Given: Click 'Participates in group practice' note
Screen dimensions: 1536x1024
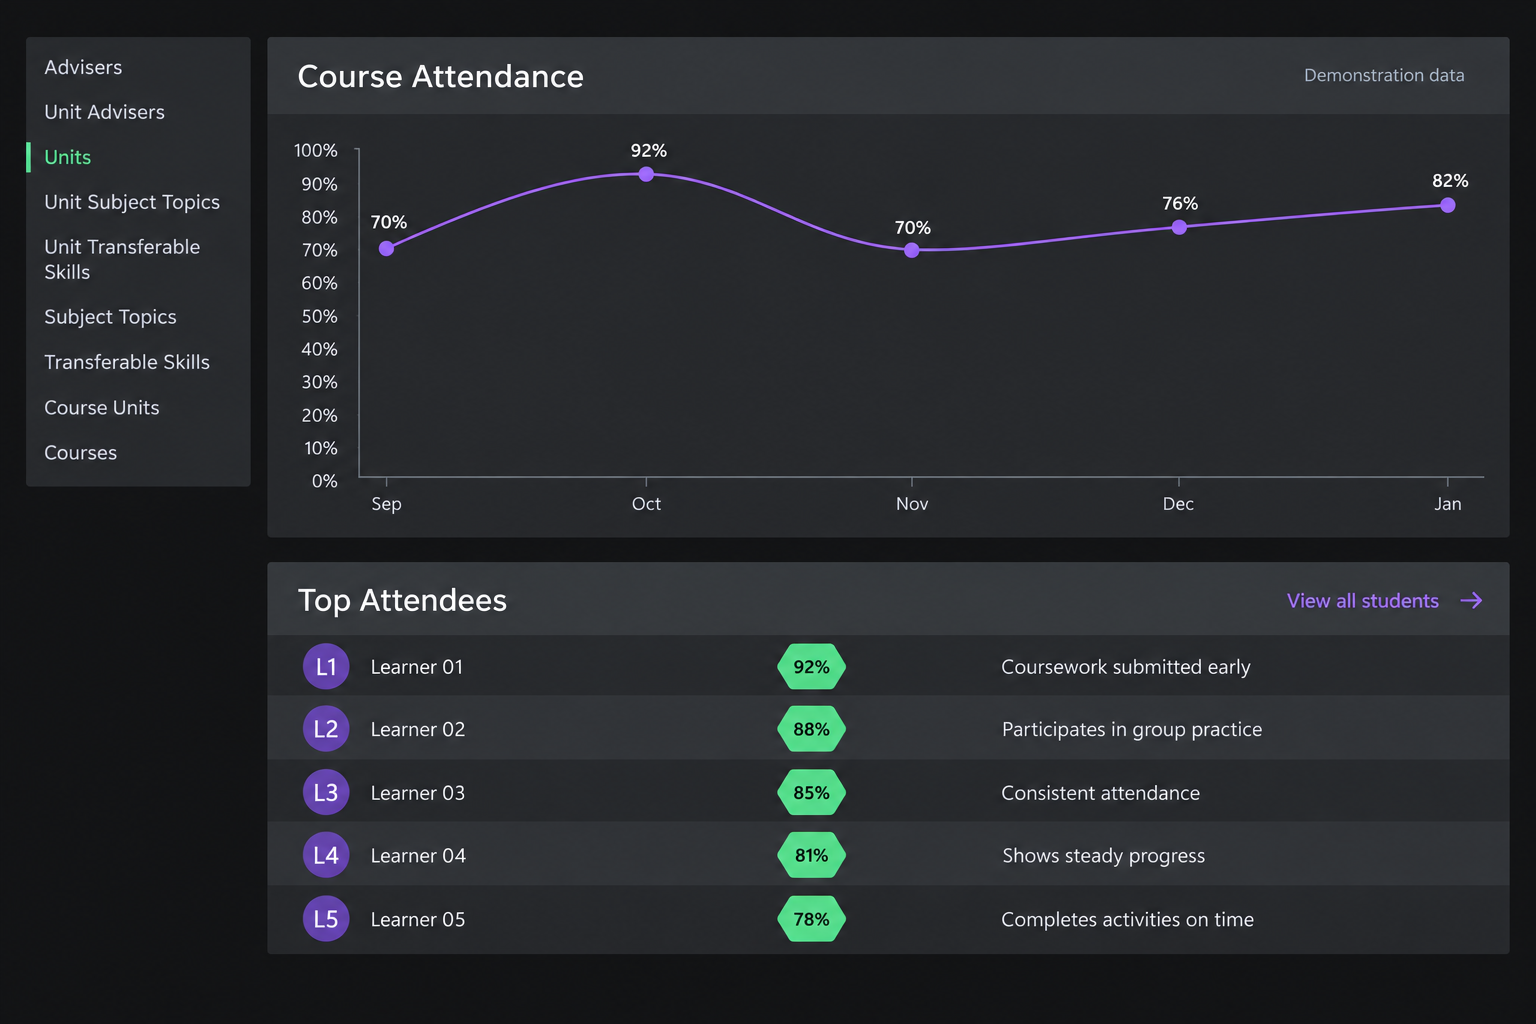Looking at the screenshot, I should point(1132,729).
